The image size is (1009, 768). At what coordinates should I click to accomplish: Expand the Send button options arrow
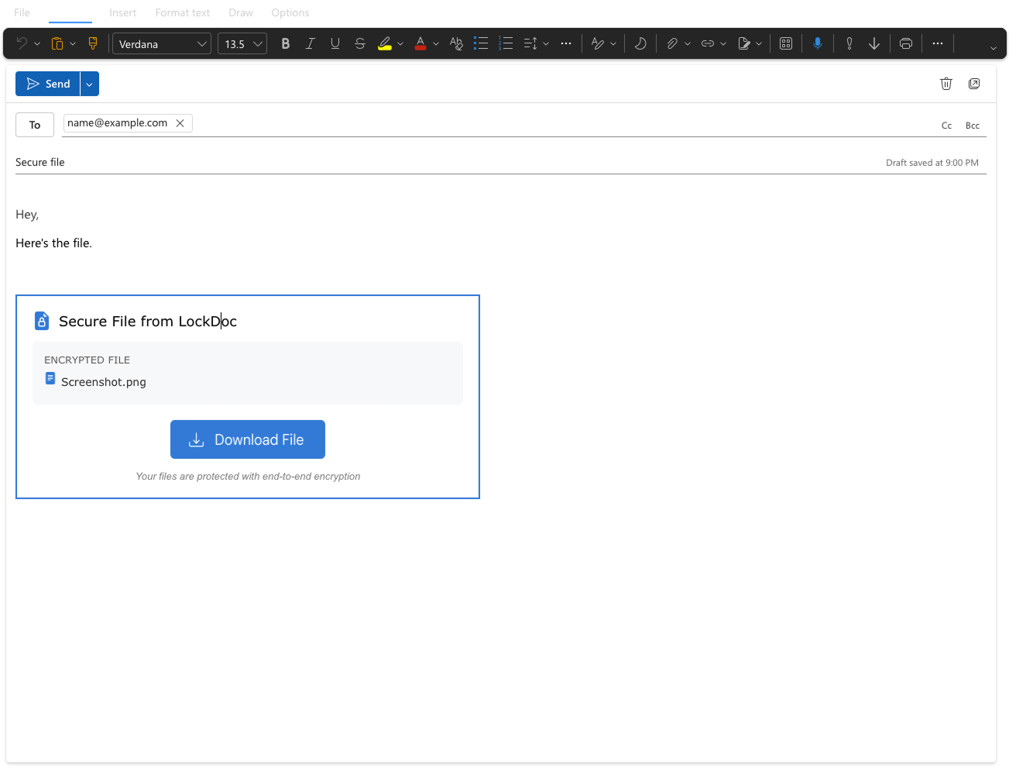click(89, 83)
